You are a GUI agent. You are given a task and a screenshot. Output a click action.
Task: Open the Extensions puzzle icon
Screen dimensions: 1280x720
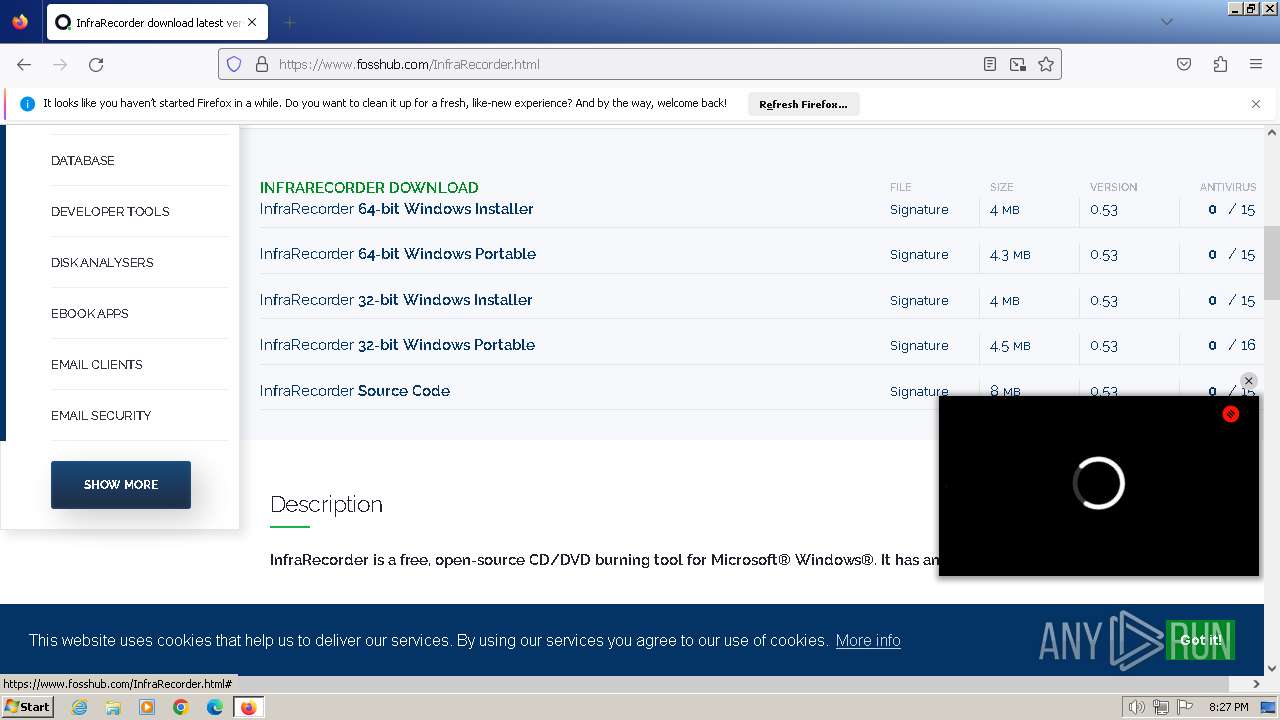coord(1220,64)
